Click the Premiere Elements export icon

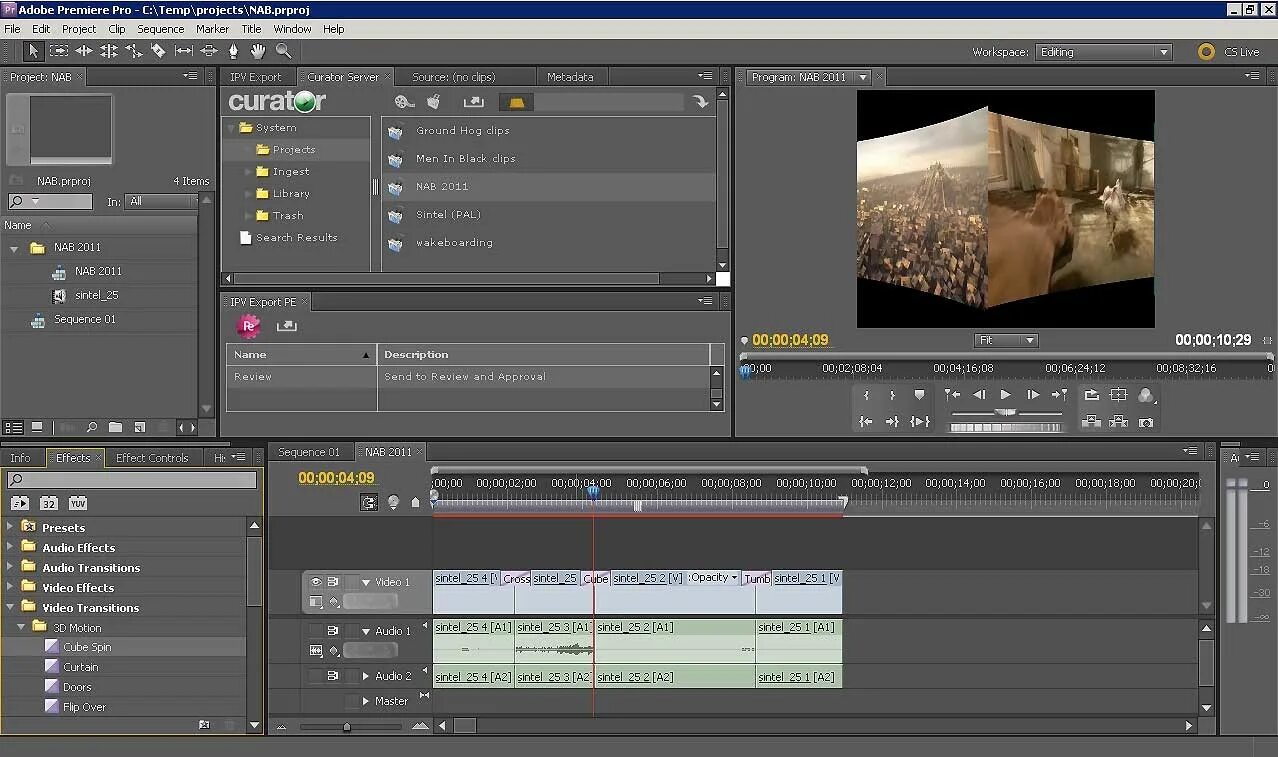point(248,325)
